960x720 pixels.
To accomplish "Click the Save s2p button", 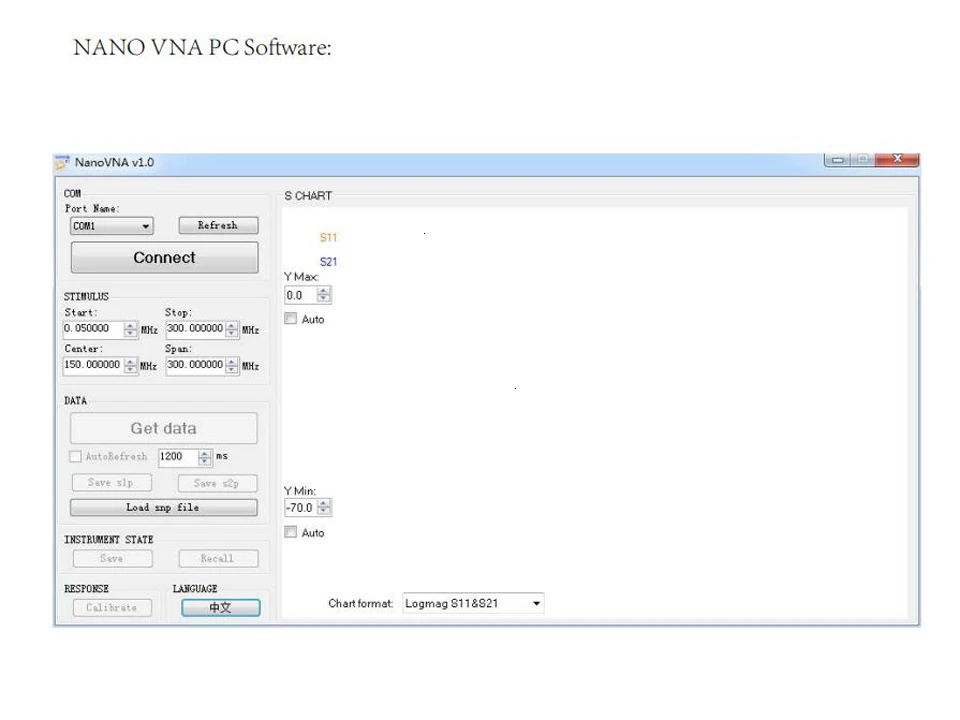I will tap(217, 483).
